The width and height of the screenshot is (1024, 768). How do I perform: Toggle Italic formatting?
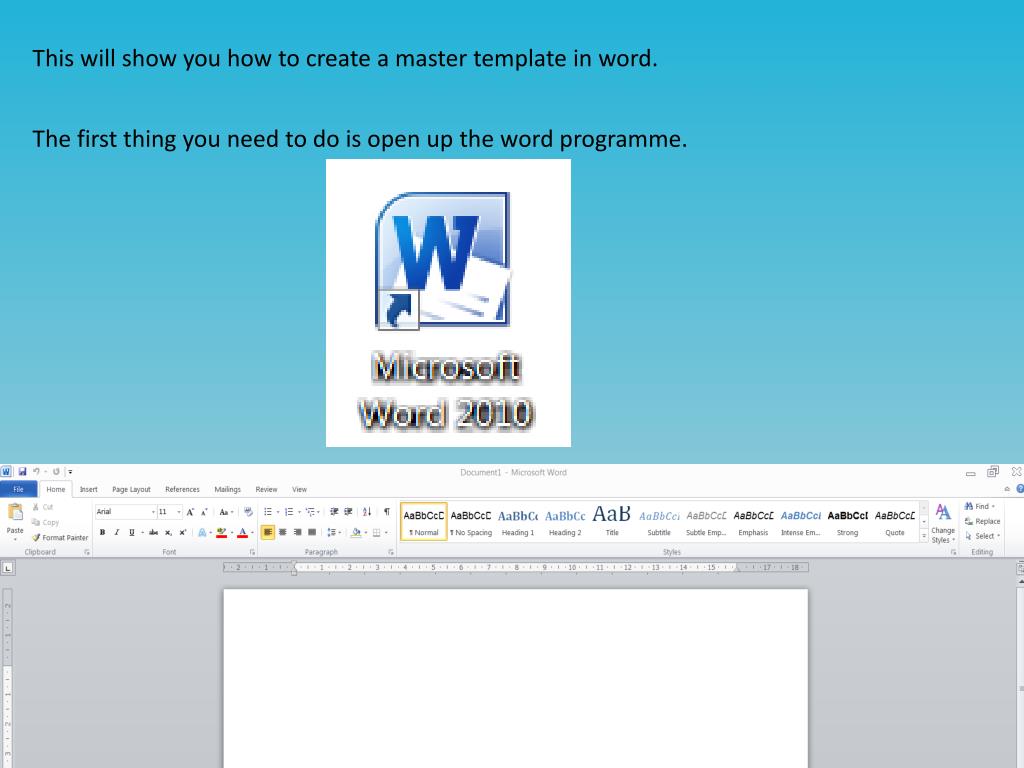(117, 532)
